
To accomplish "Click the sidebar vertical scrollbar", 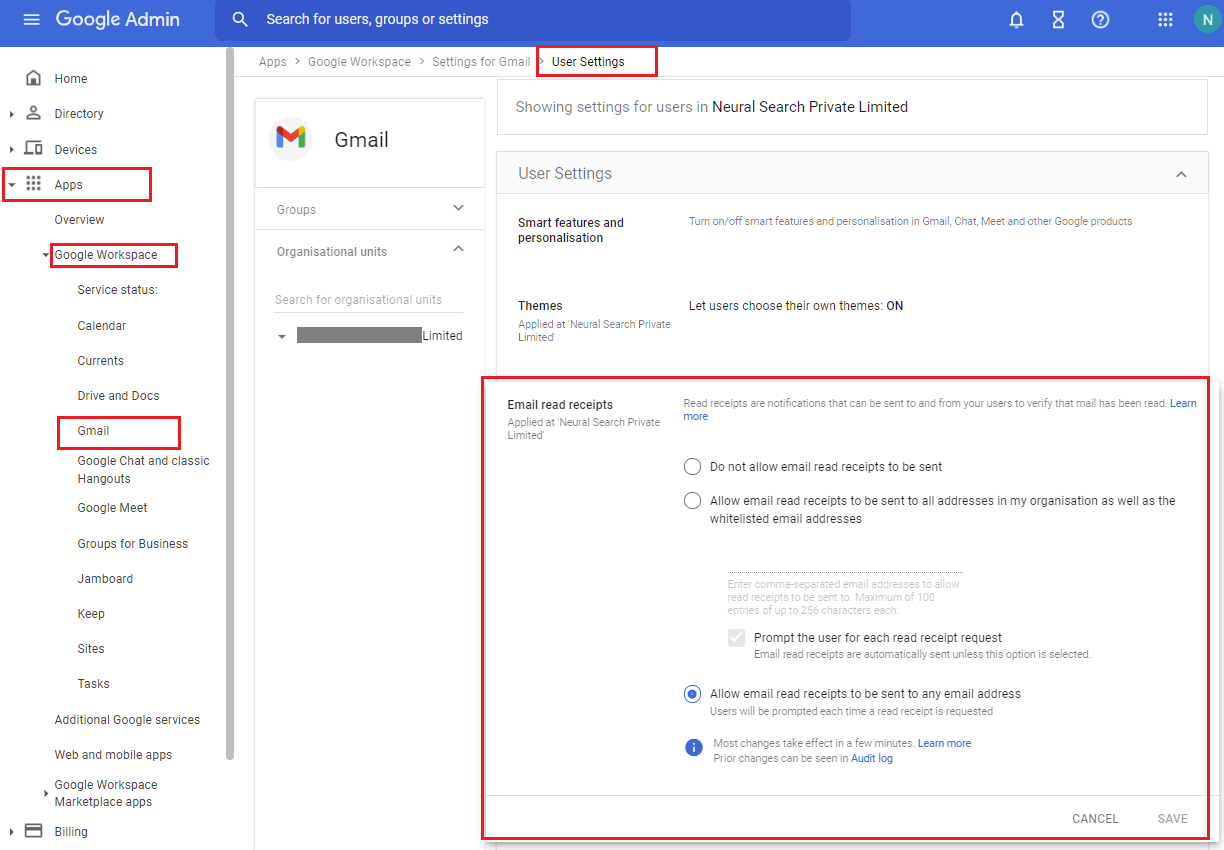I will click(230, 404).
